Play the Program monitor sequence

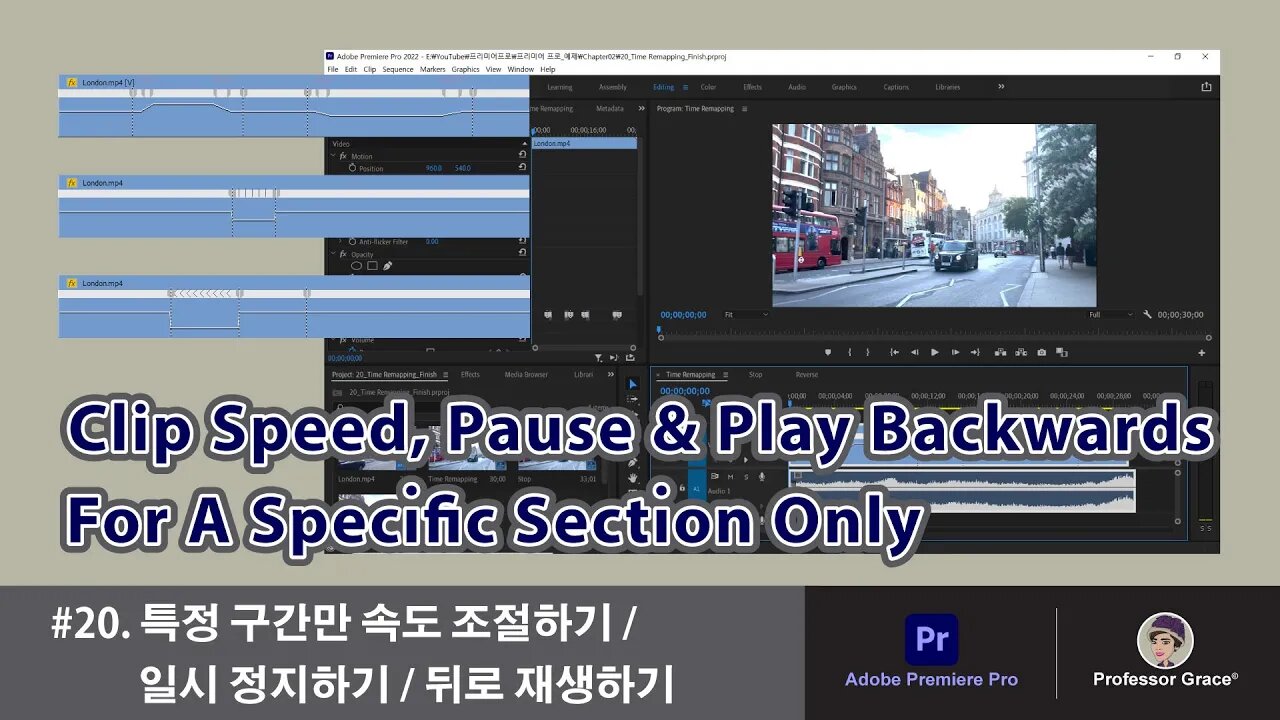(x=935, y=352)
